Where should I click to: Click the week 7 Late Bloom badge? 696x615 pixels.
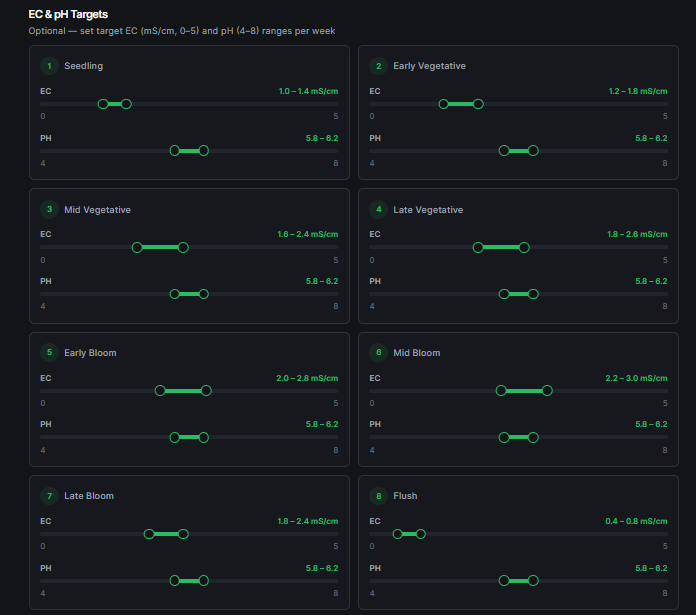[x=49, y=496]
